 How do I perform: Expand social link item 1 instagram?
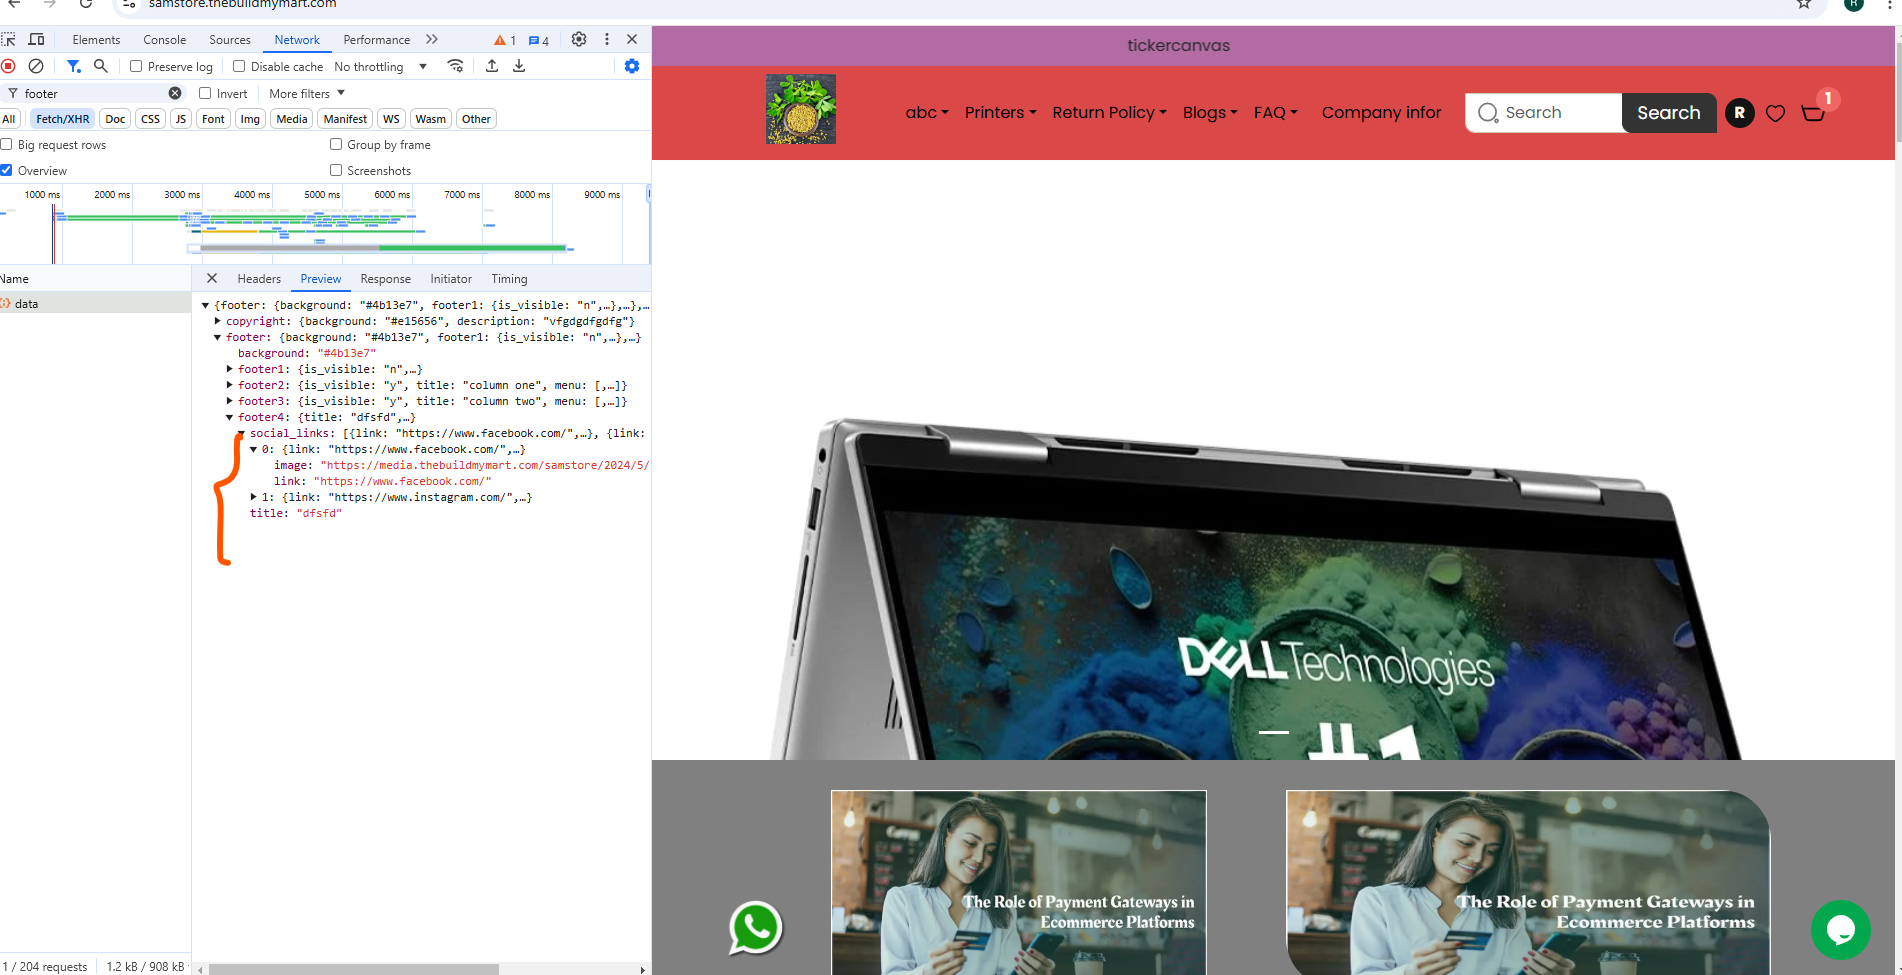click(253, 497)
